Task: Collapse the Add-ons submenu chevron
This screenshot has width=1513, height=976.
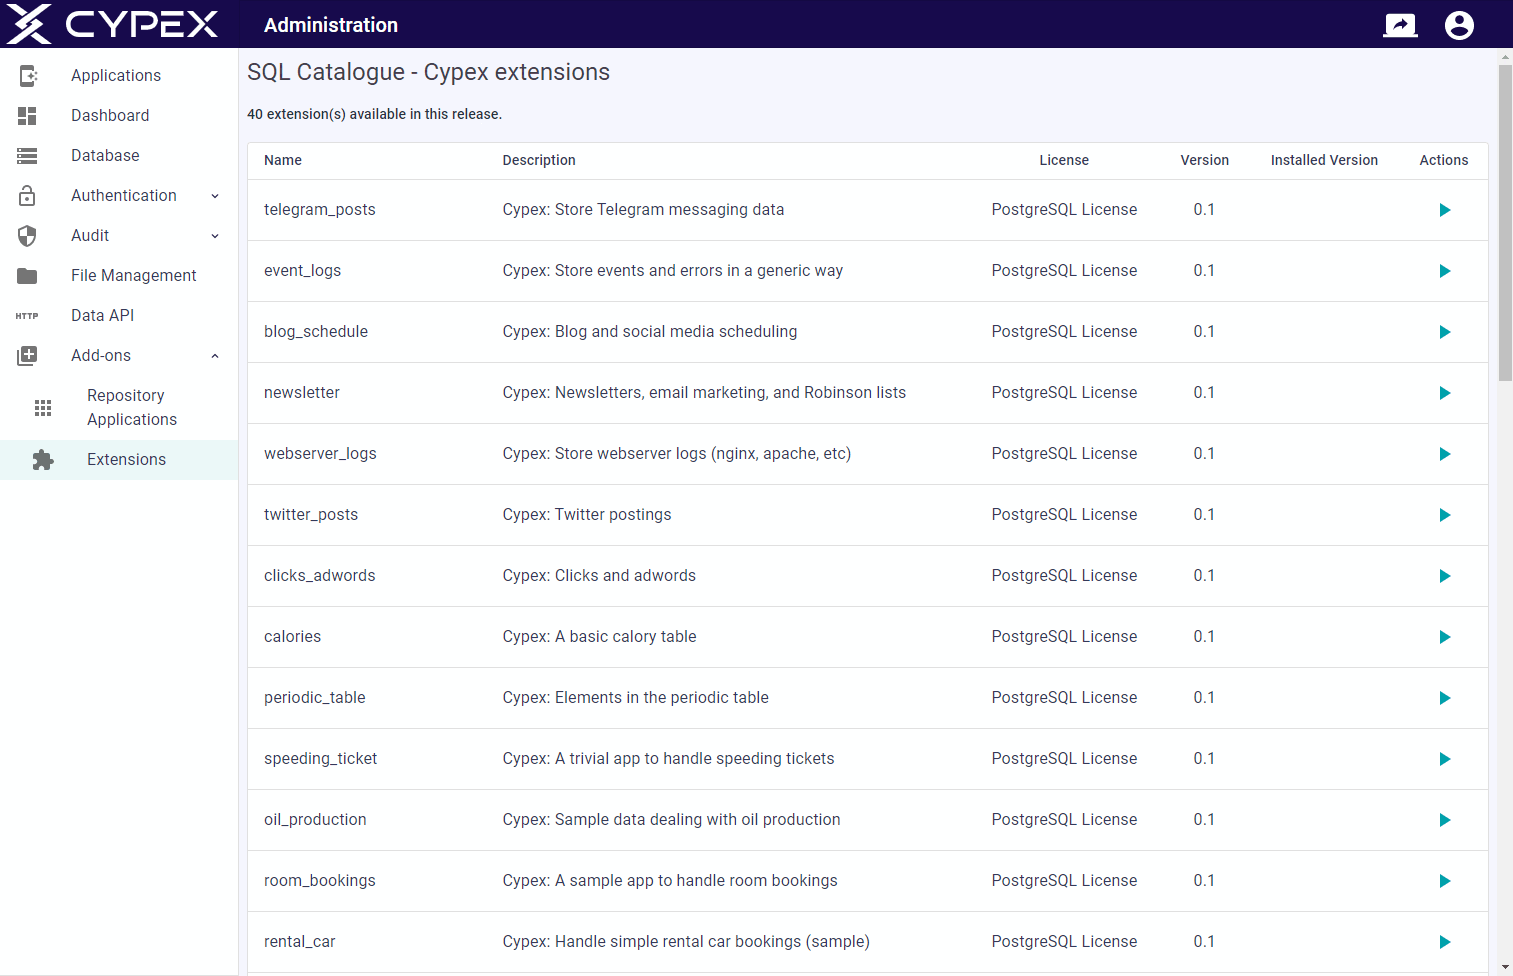Action: click(x=215, y=356)
